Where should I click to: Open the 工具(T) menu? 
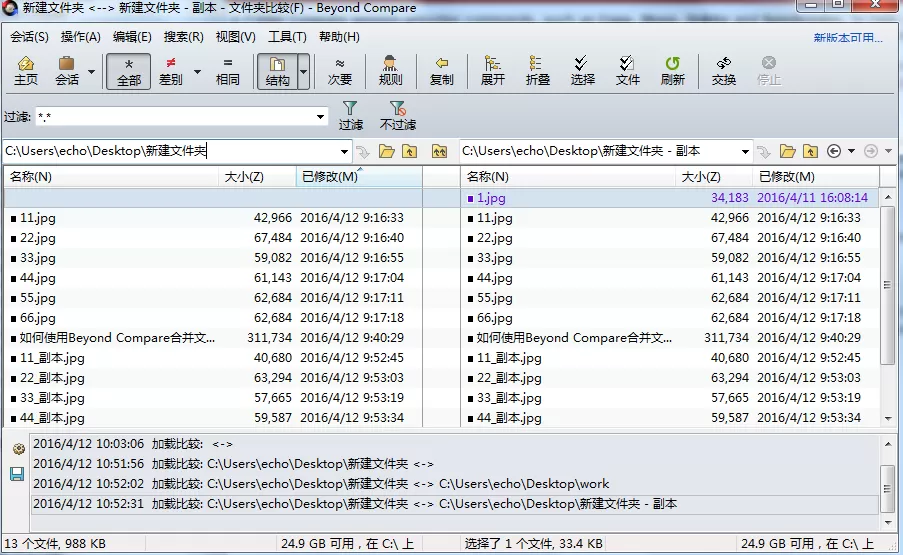(287, 37)
